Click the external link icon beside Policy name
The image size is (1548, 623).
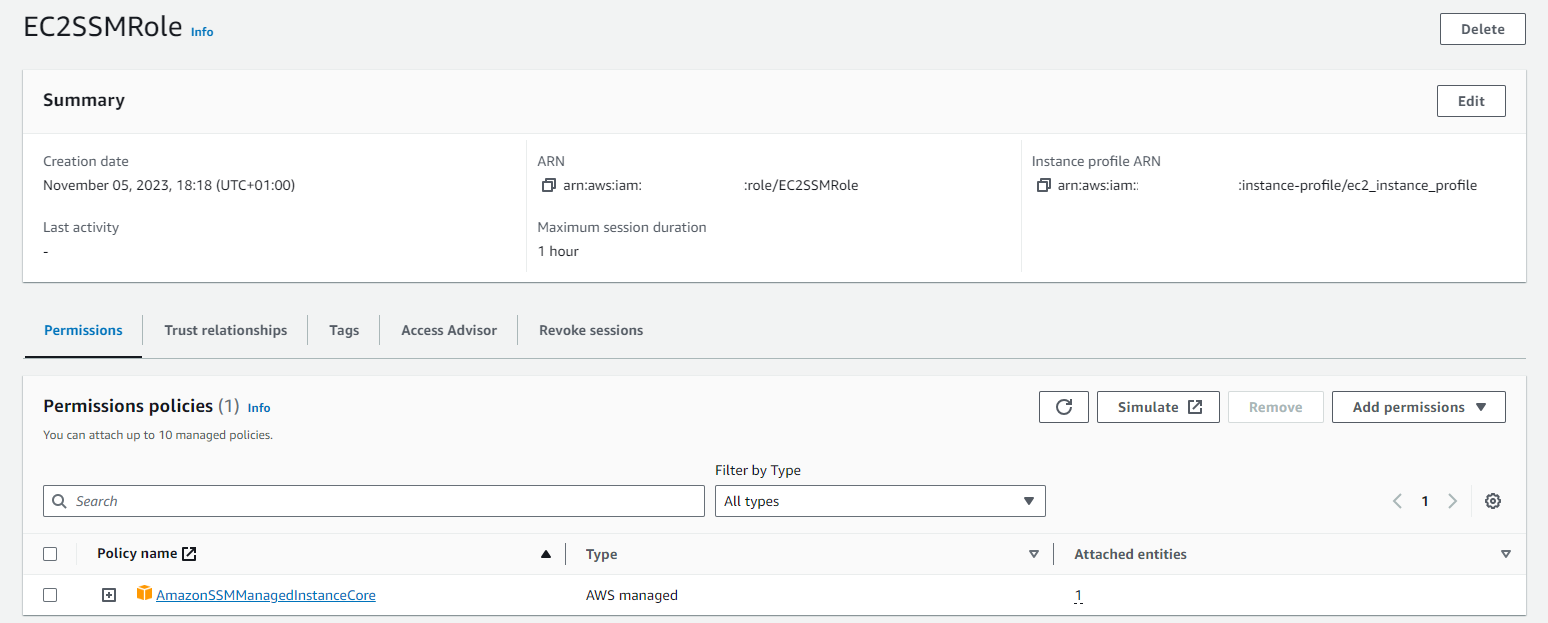(189, 554)
